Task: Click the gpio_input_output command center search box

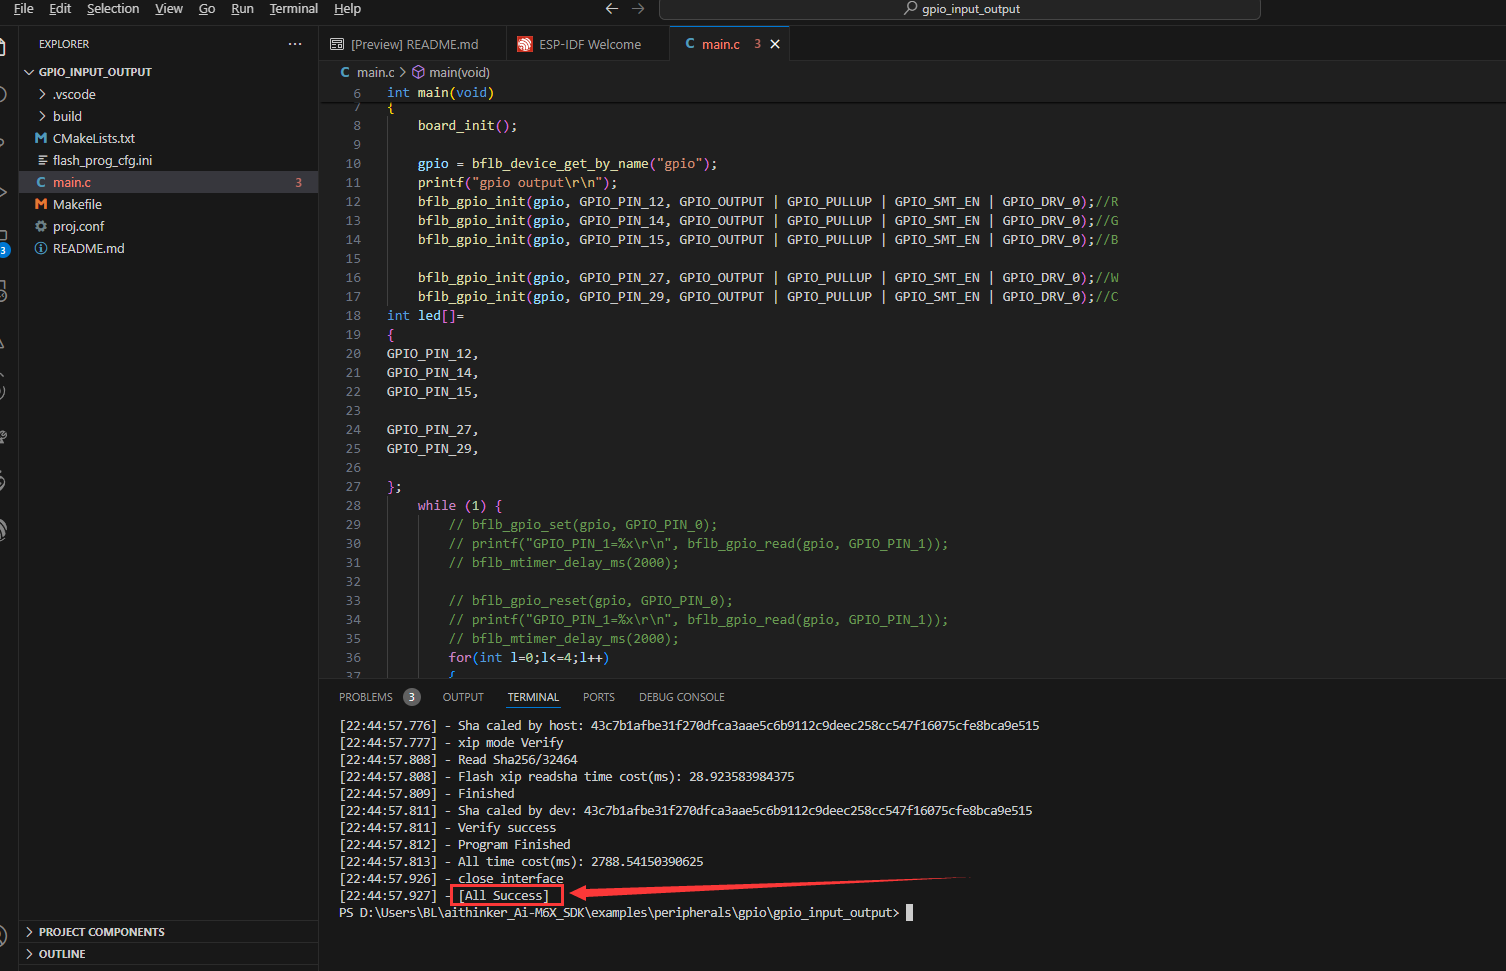Action: pyautogui.click(x=960, y=9)
